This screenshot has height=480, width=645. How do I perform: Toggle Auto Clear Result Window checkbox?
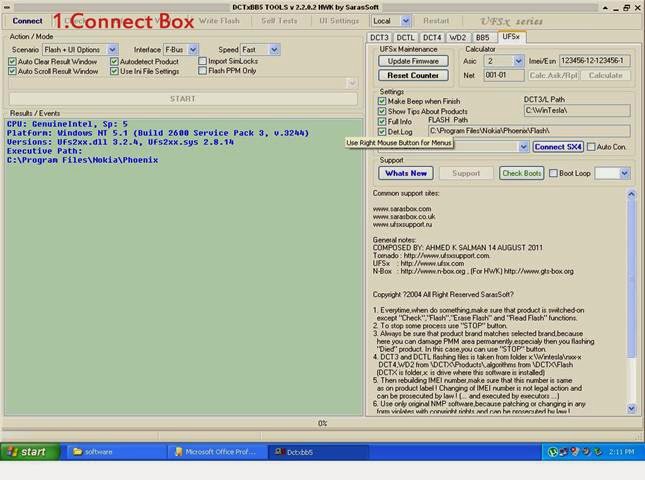(12, 61)
